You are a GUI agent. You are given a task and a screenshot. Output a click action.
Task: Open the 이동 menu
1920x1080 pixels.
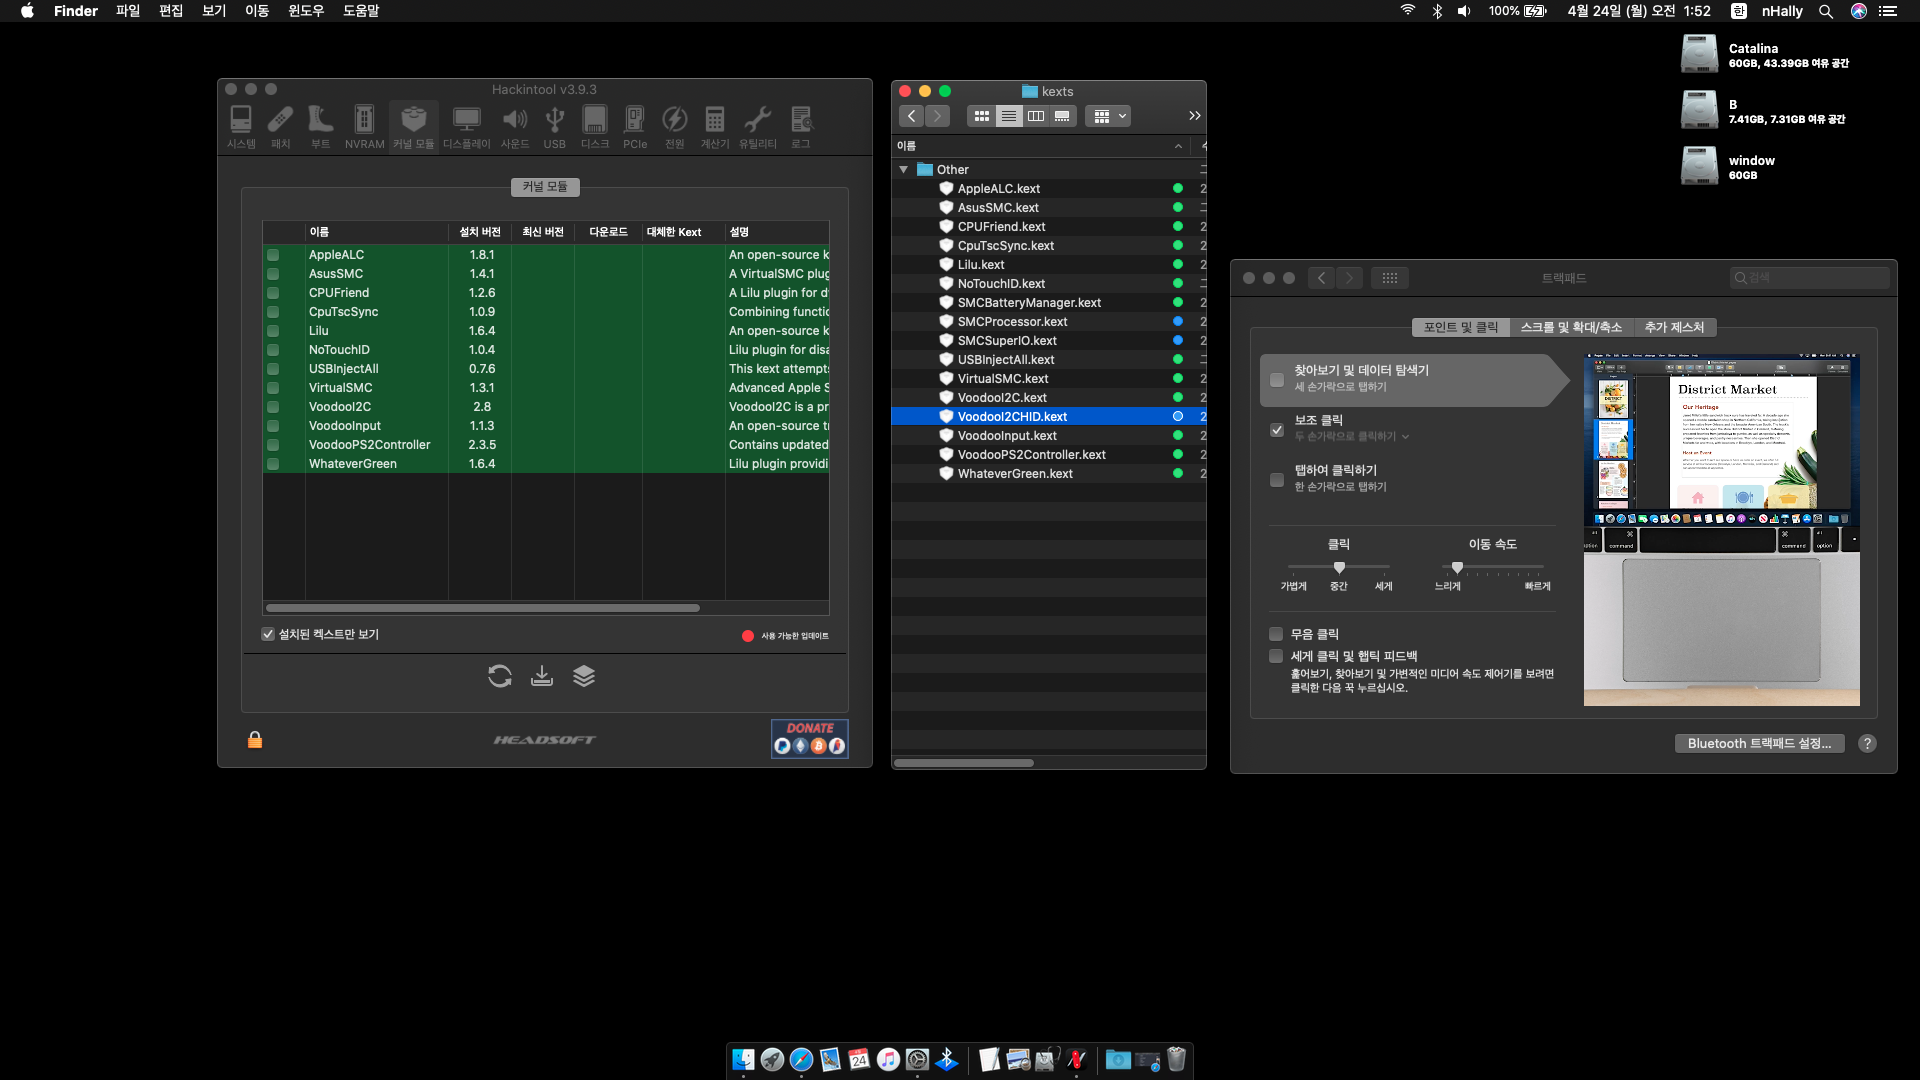click(x=257, y=11)
